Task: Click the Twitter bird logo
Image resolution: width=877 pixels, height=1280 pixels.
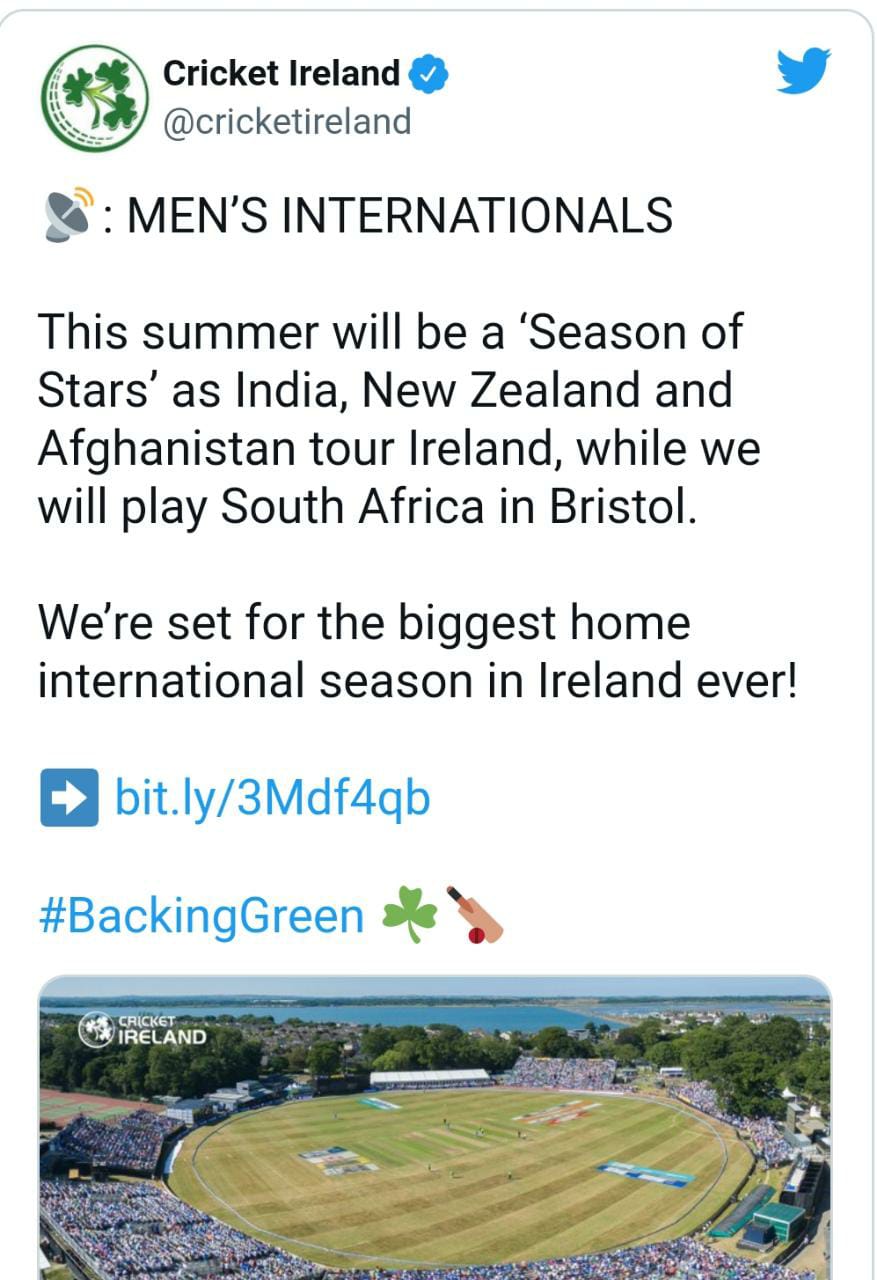Action: (x=804, y=72)
